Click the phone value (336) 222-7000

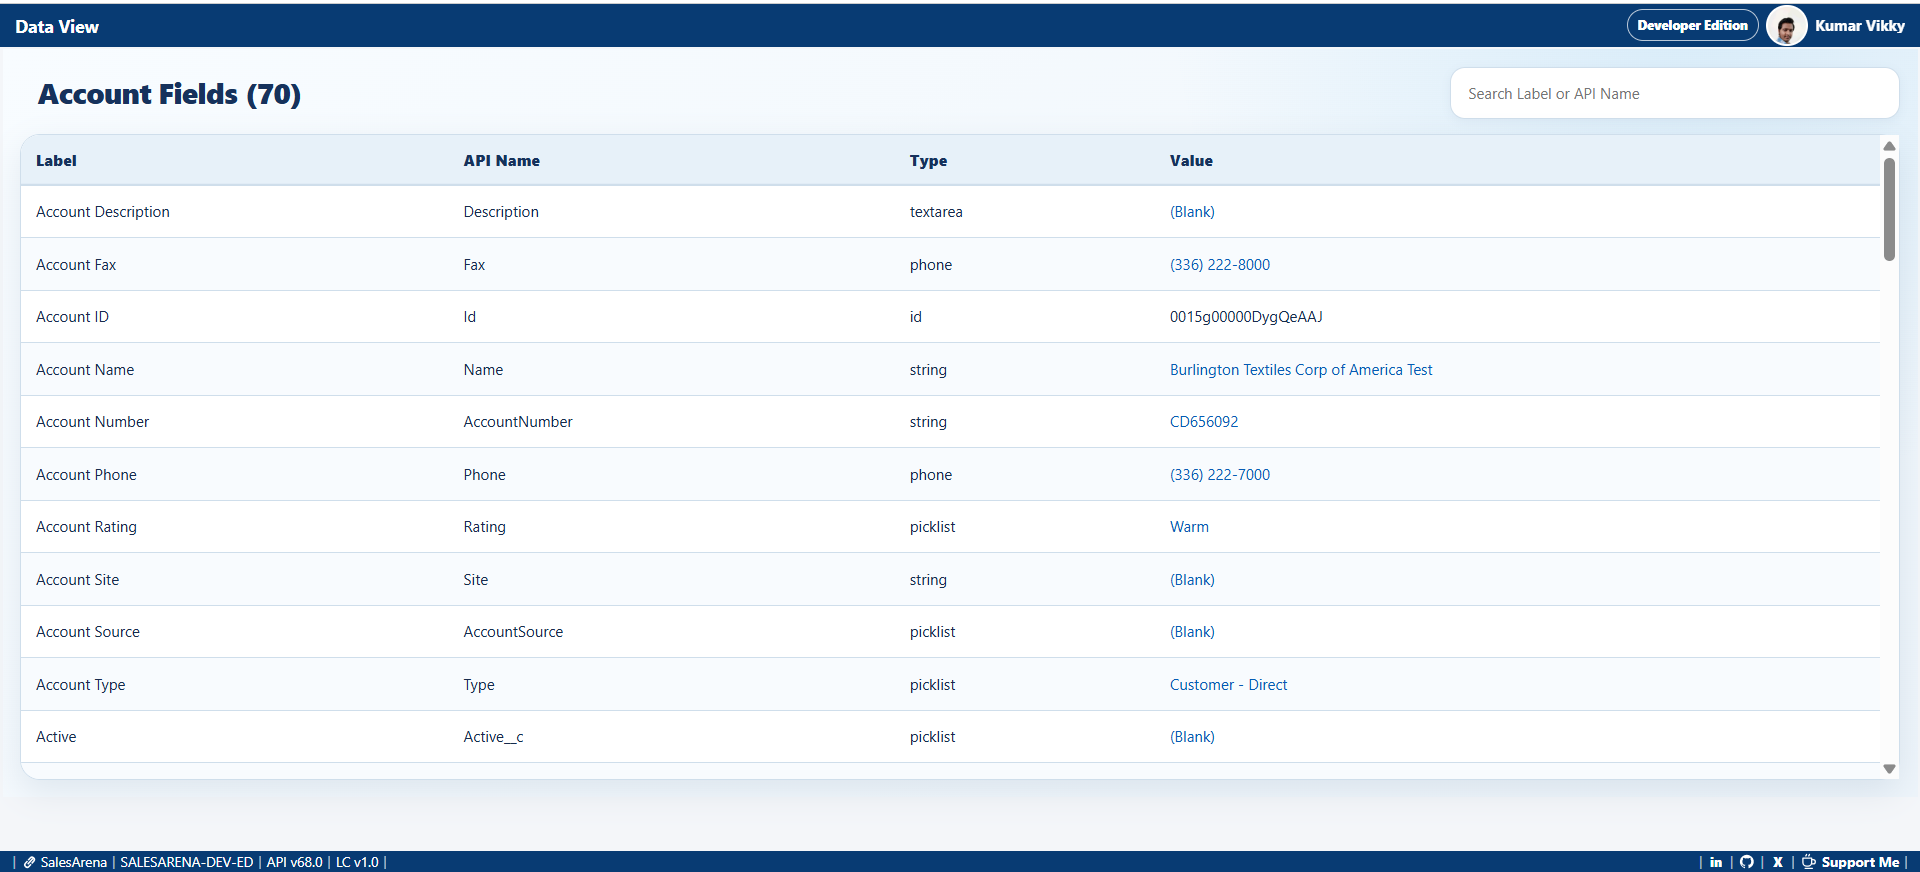1220,475
